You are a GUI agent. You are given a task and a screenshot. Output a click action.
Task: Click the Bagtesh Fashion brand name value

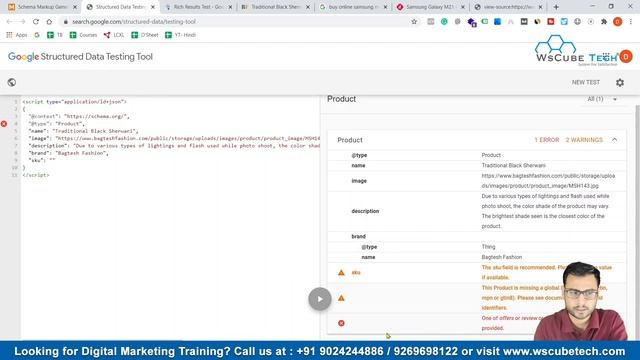pos(502,257)
